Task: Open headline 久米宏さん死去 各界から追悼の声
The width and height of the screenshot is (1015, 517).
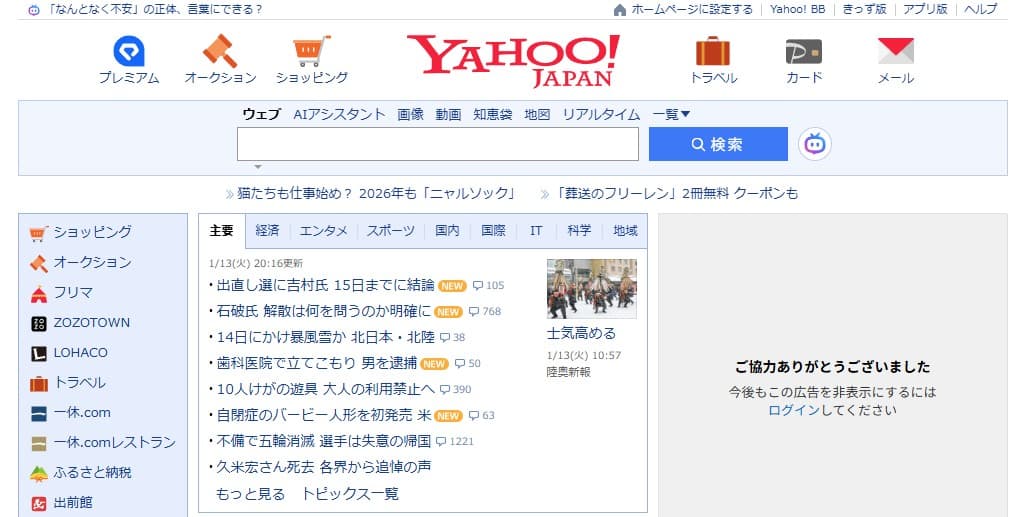Action: (324, 467)
